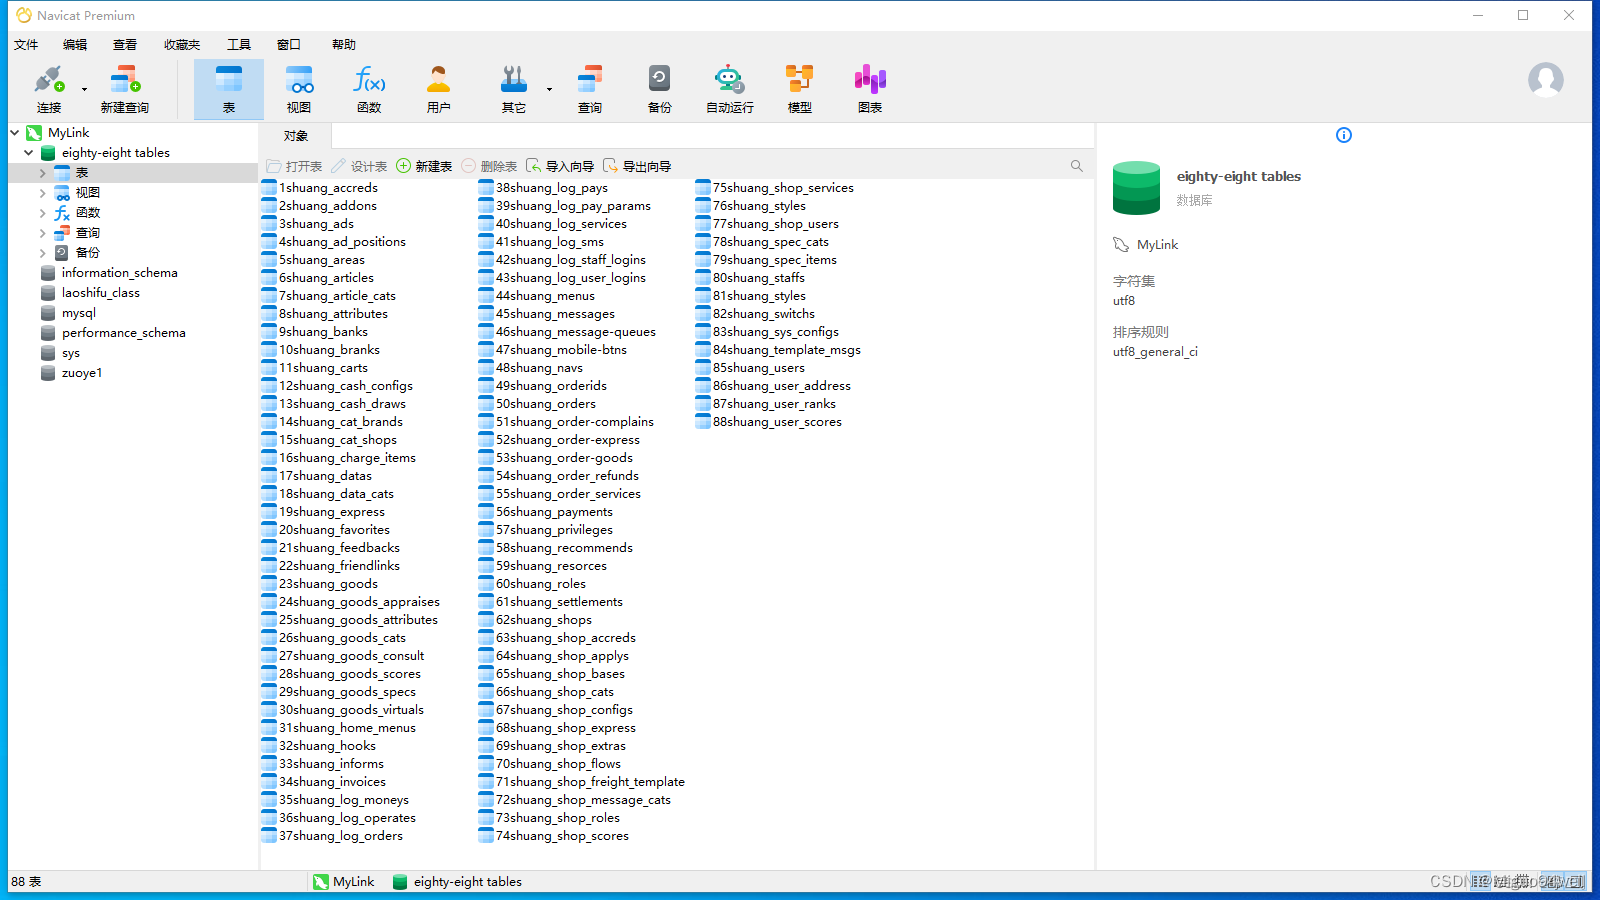The height and width of the screenshot is (900, 1600).
Task: Select table 38shuang_log_pays
Action: pos(543,187)
